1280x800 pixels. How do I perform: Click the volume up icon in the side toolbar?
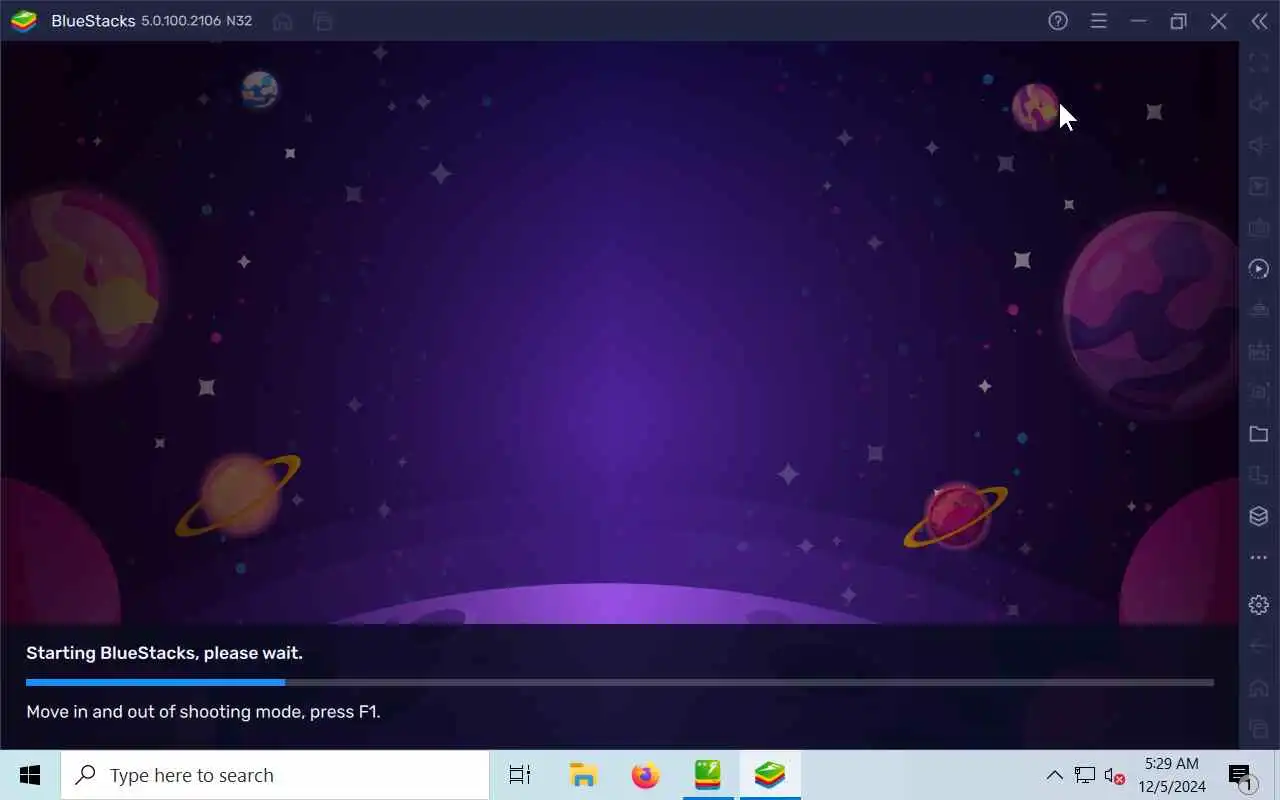1259,104
